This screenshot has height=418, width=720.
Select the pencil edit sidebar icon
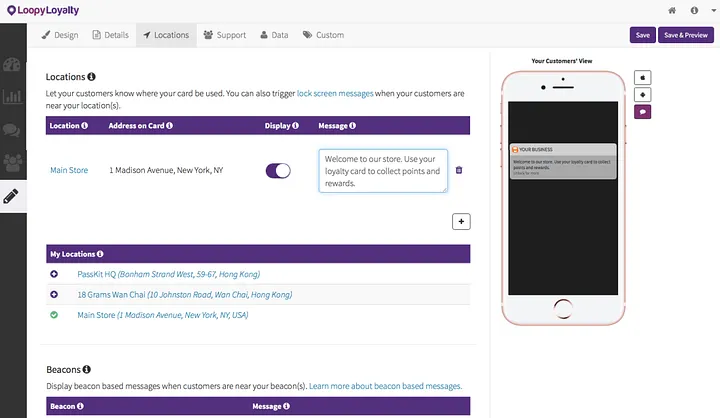(11, 196)
